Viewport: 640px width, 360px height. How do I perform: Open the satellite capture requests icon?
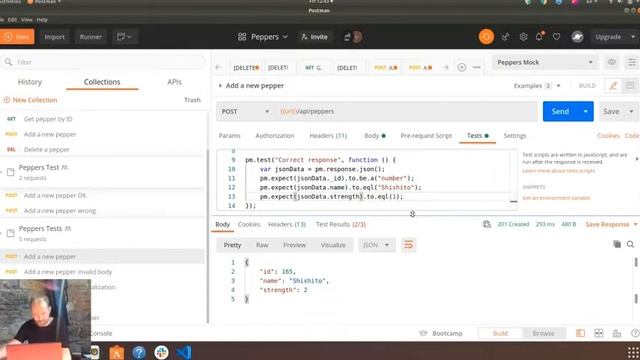click(505, 37)
